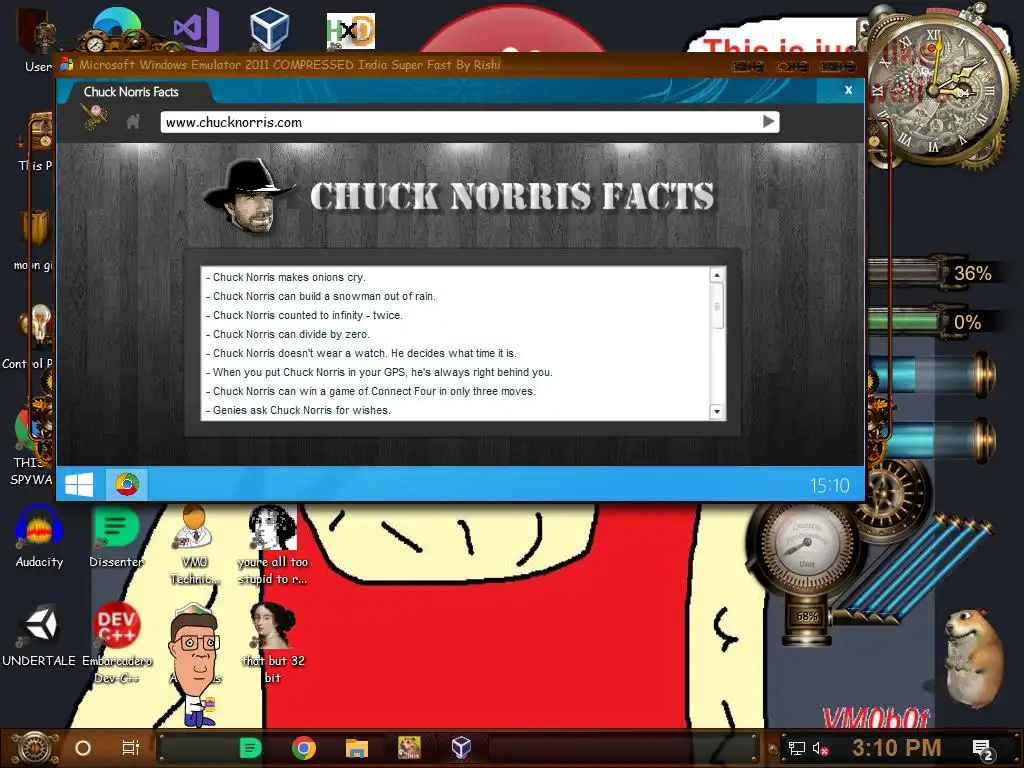Click the 36% gauge bar widget
This screenshot has height=768, width=1024.
click(x=934, y=272)
